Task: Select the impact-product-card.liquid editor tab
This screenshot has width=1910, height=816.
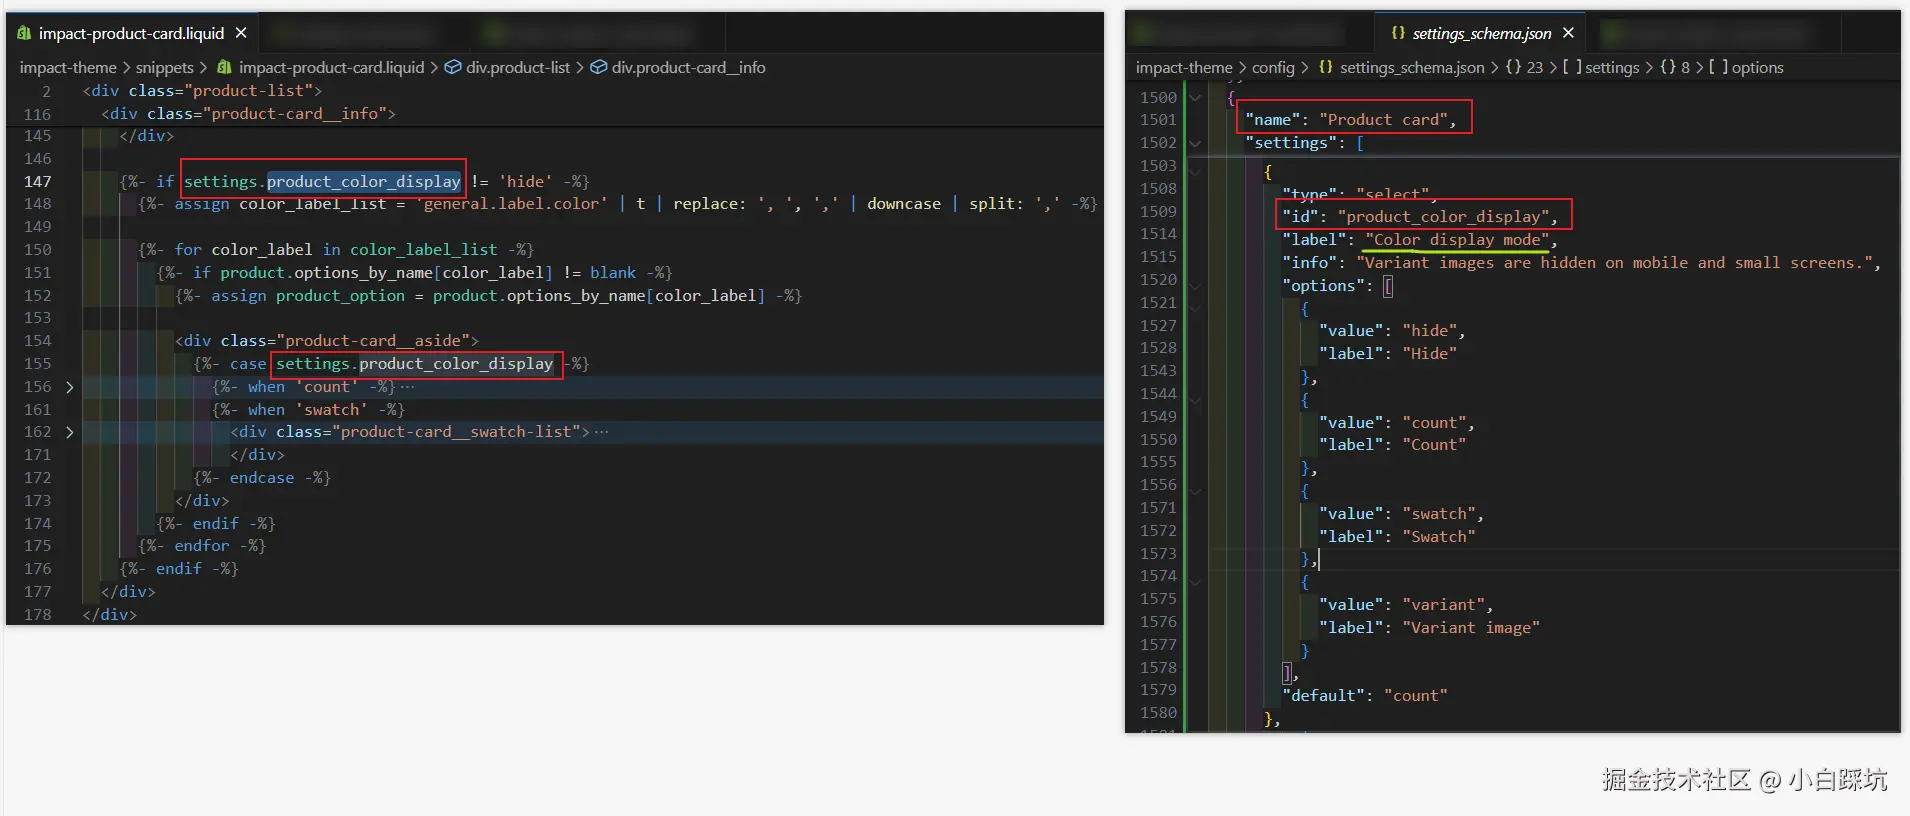Action: point(132,33)
